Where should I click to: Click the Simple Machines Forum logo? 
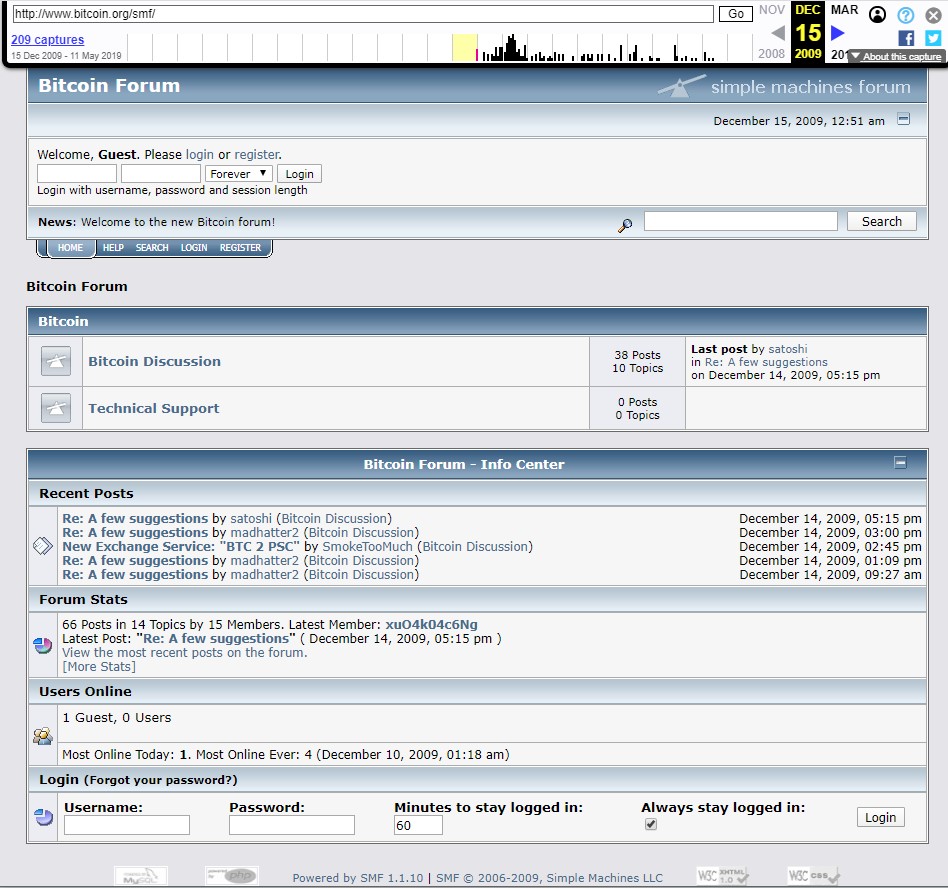click(x=784, y=86)
